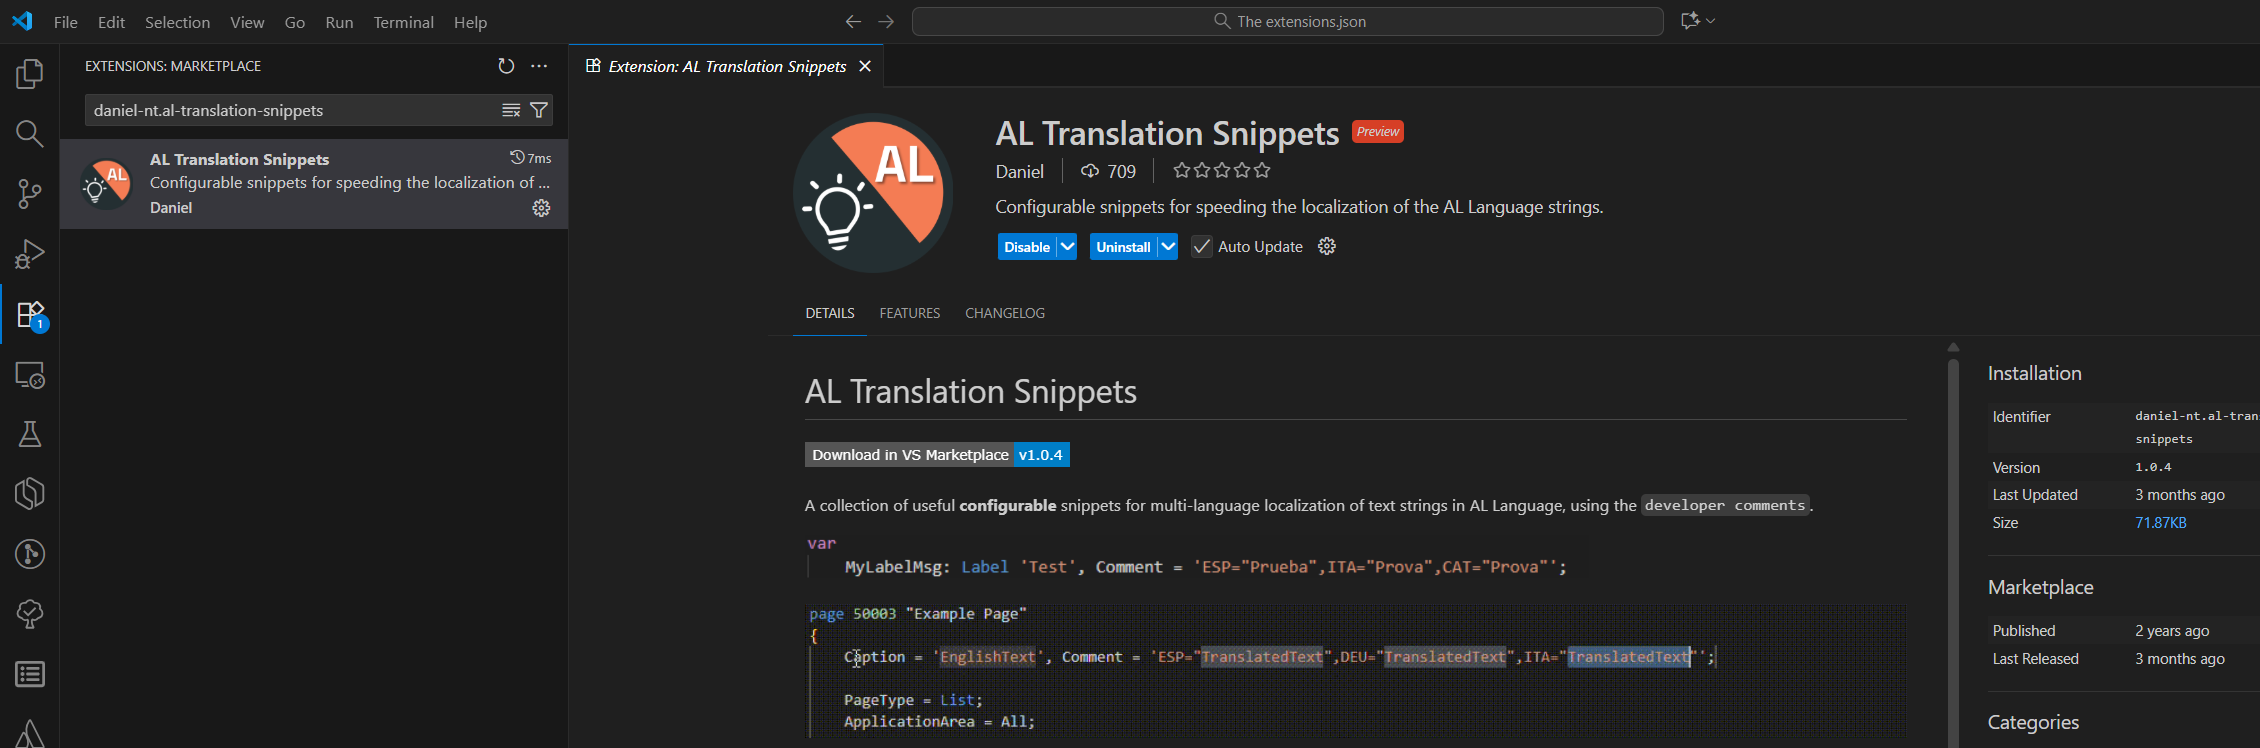Switch to the FEATURES tab

point(910,313)
